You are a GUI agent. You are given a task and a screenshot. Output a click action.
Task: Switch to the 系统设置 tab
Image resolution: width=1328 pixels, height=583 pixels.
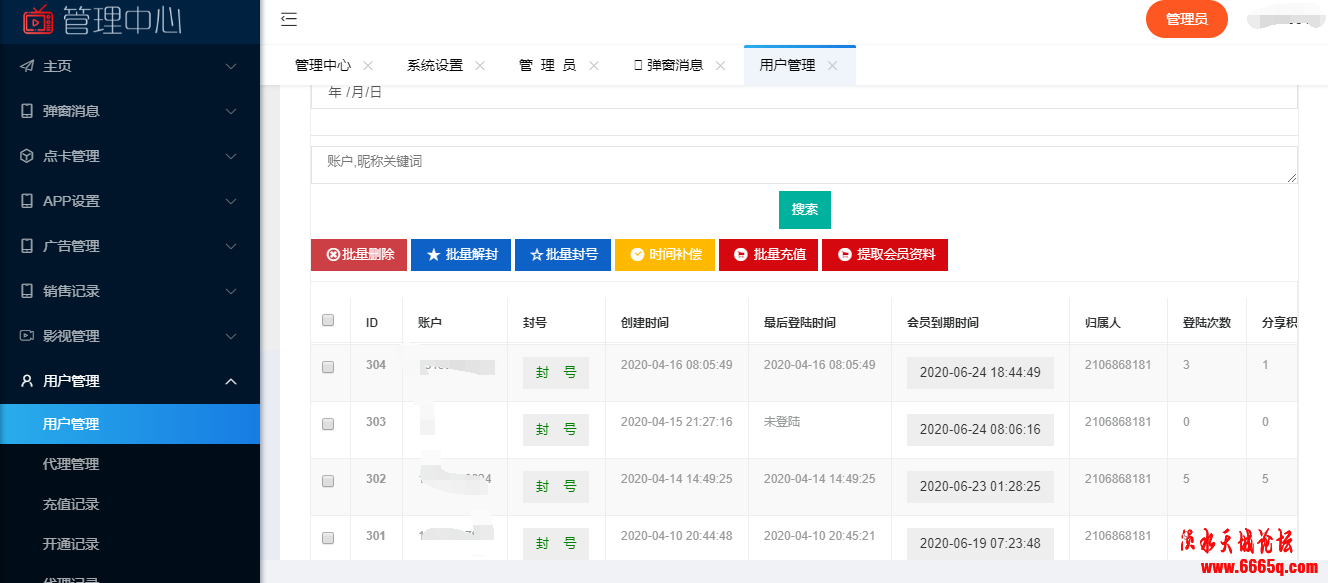[x=435, y=65]
